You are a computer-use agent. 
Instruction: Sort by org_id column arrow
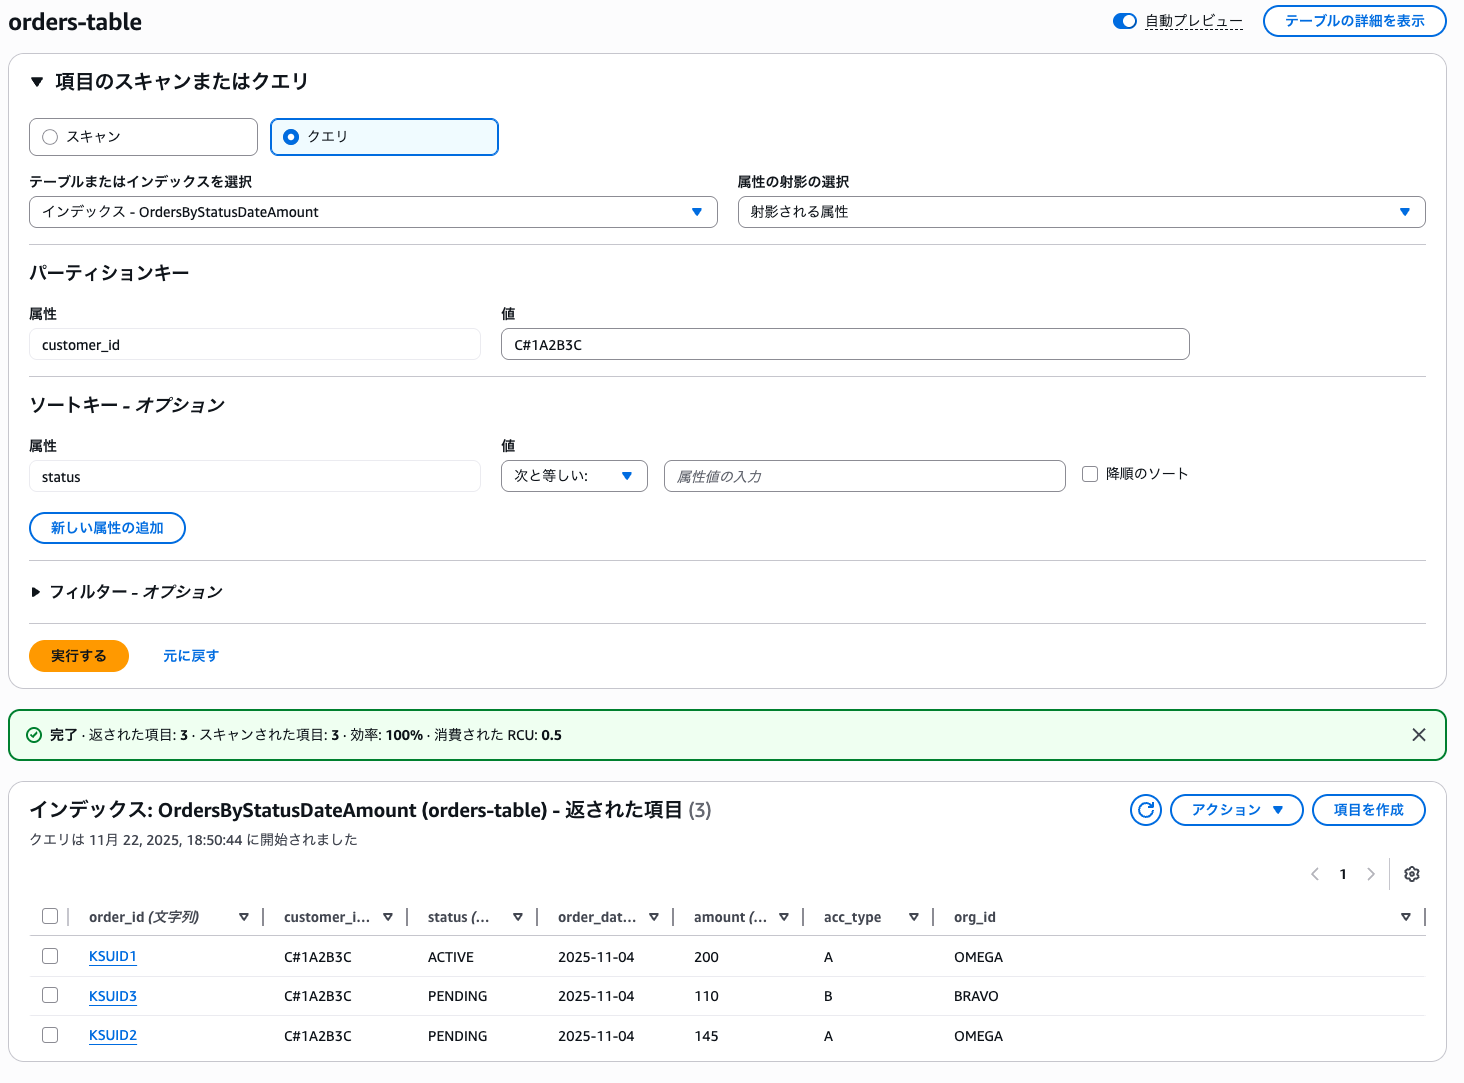pyautogui.click(x=1405, y=917)
